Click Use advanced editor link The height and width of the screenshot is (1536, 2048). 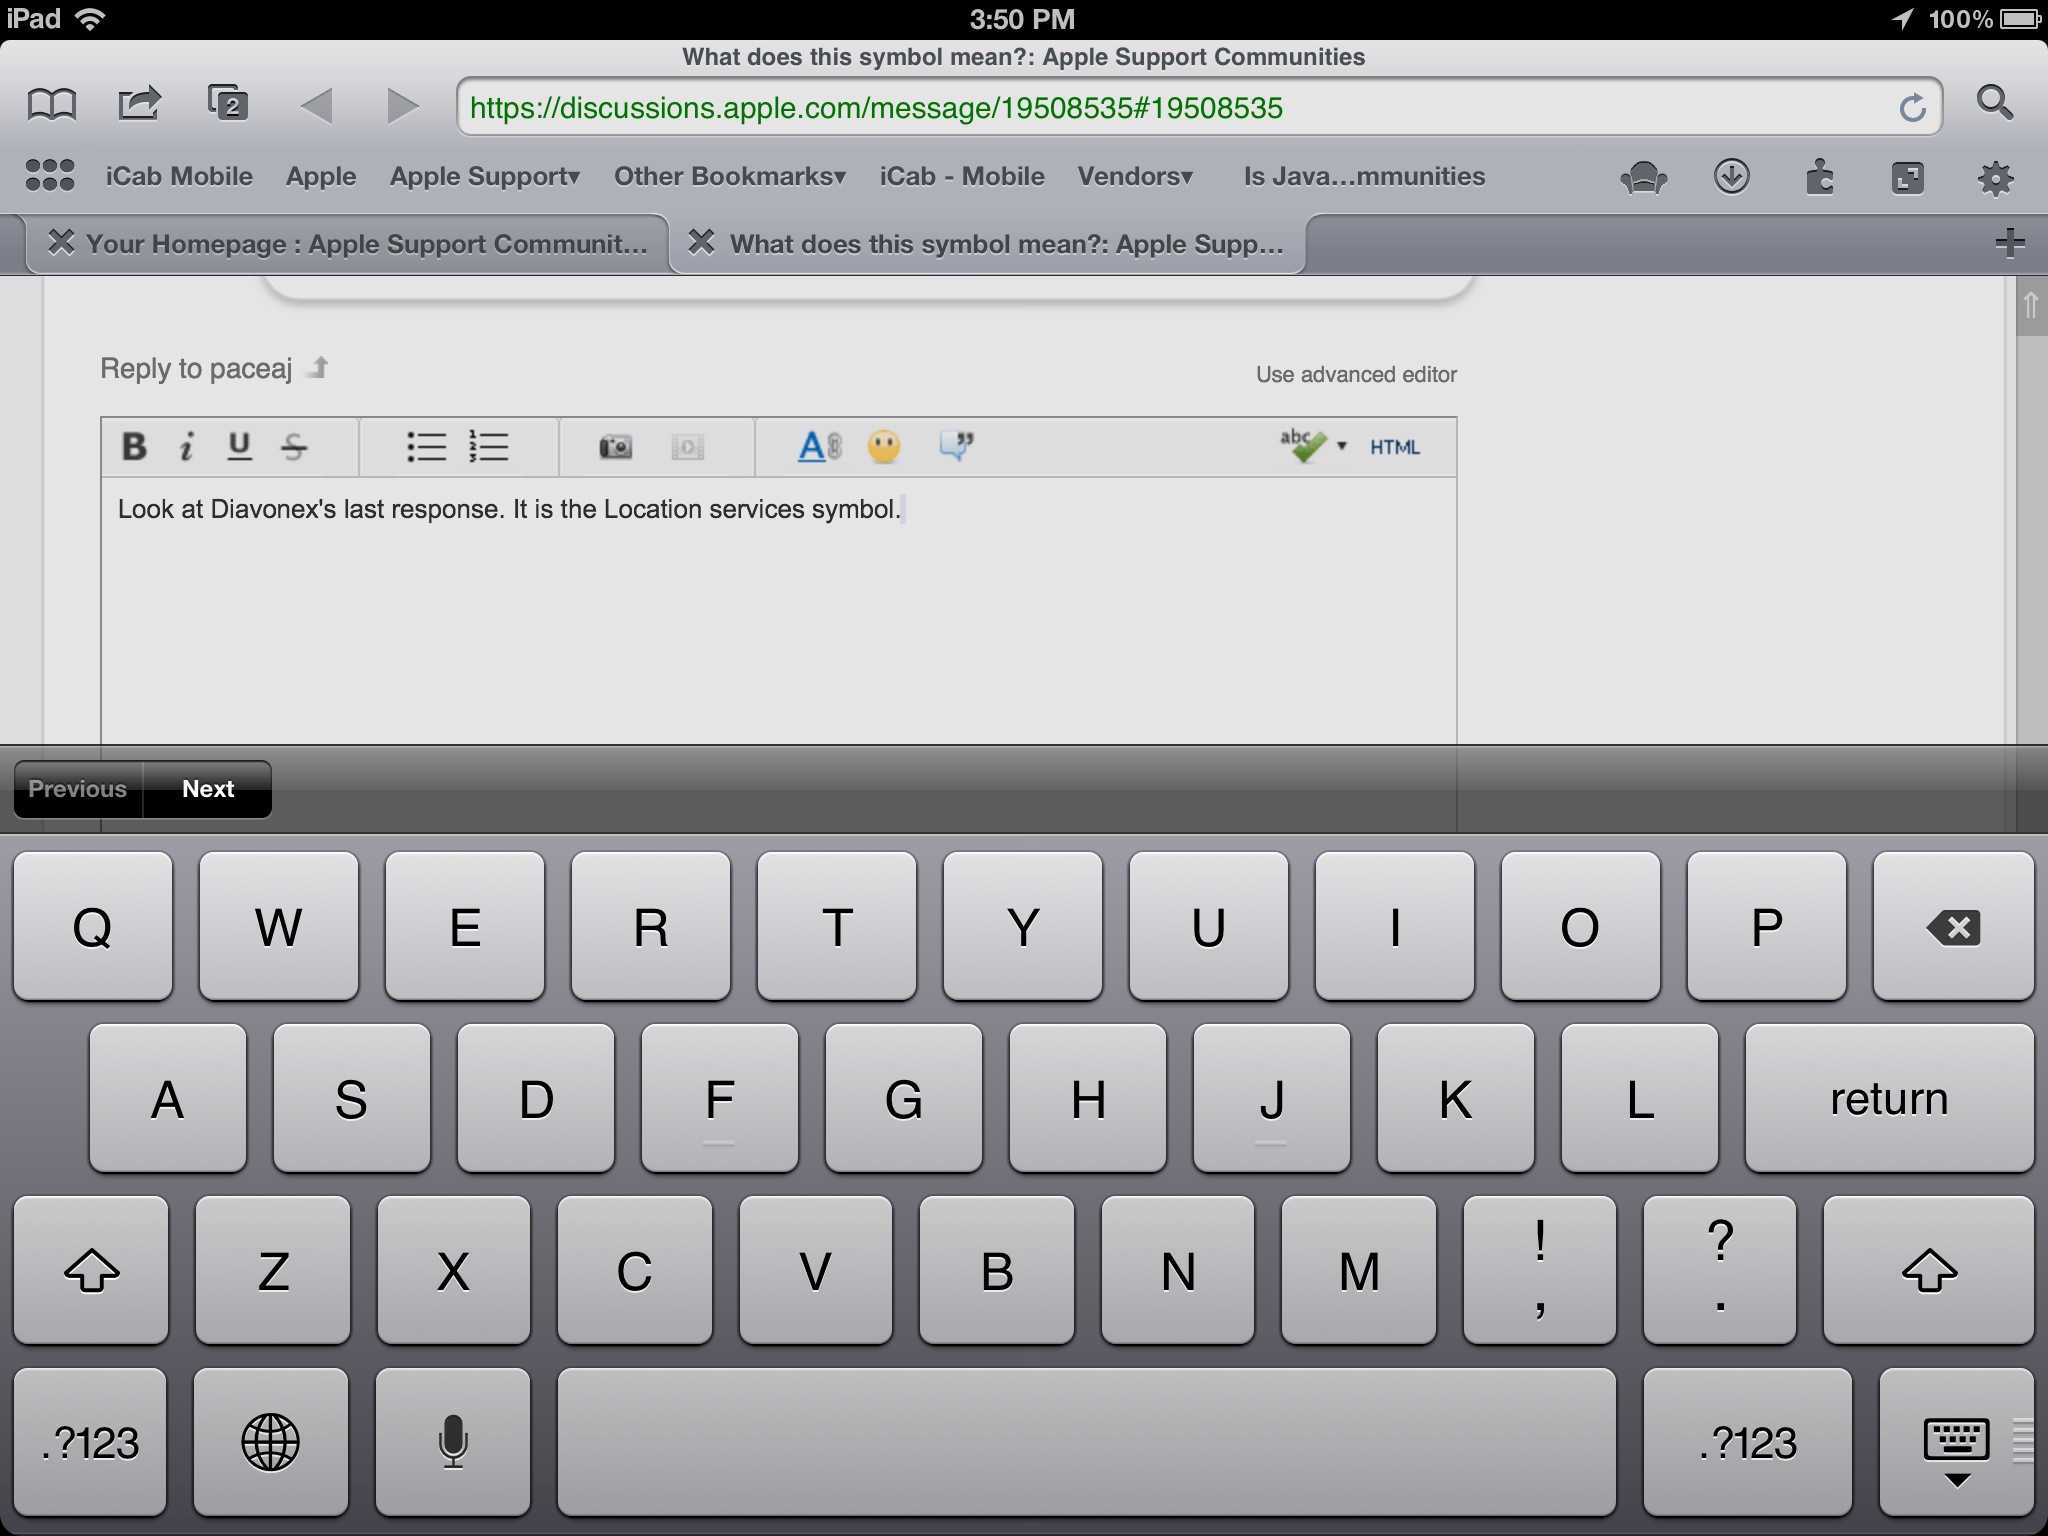[x=1356, y=374]
